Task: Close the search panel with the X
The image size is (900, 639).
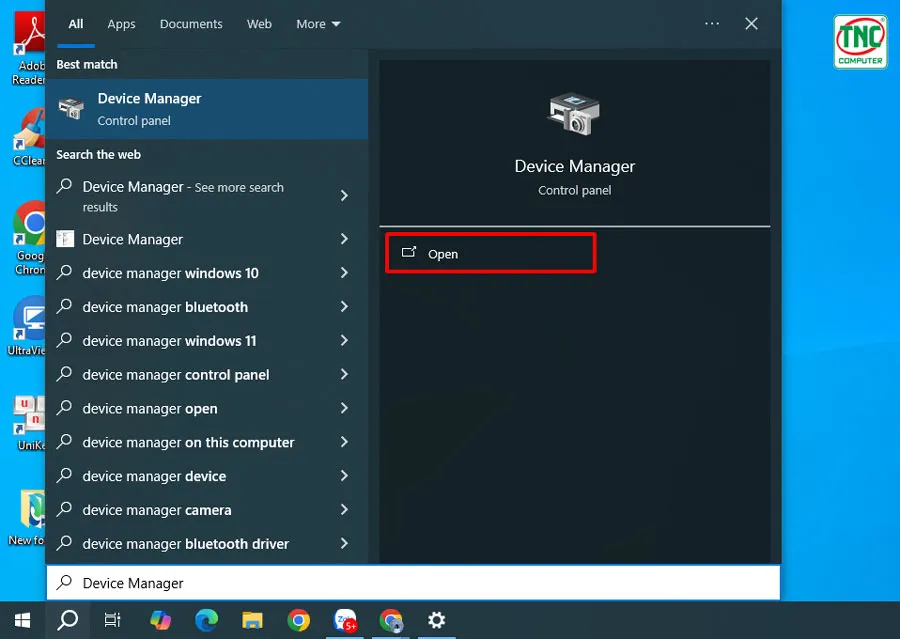Action: click(751, 24)
